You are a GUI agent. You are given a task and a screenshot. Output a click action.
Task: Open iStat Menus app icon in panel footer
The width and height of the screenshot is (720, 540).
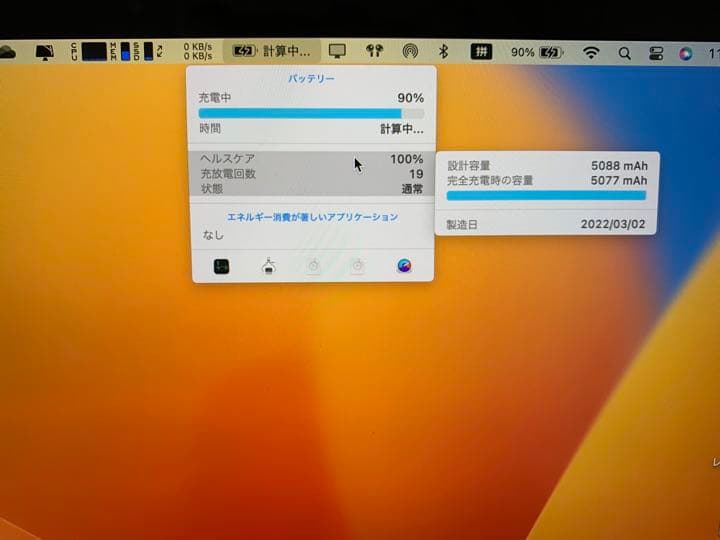pyautogui.click(x=404, y=265)
